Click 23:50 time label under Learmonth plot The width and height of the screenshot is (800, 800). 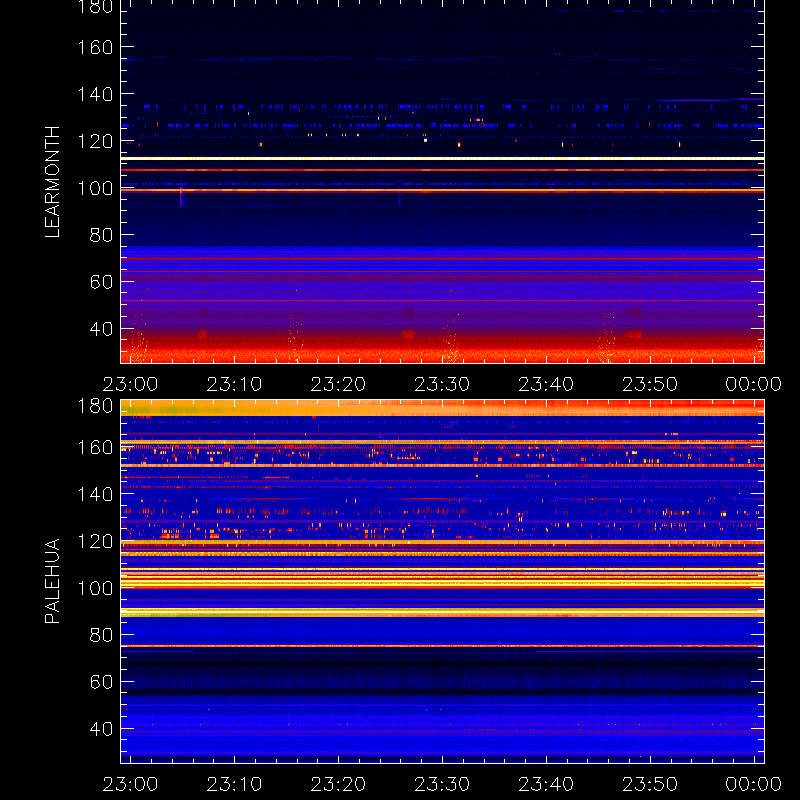pos(650,384)
